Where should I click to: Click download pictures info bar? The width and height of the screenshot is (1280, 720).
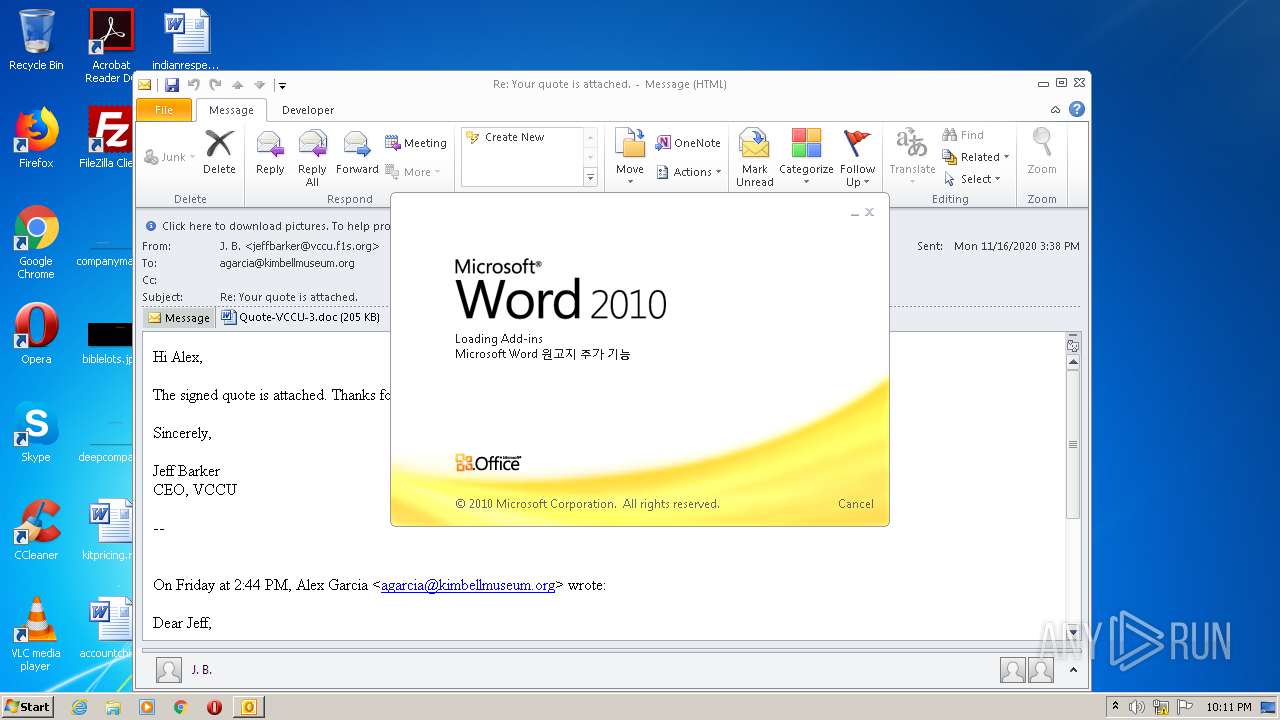pos(276,226)
